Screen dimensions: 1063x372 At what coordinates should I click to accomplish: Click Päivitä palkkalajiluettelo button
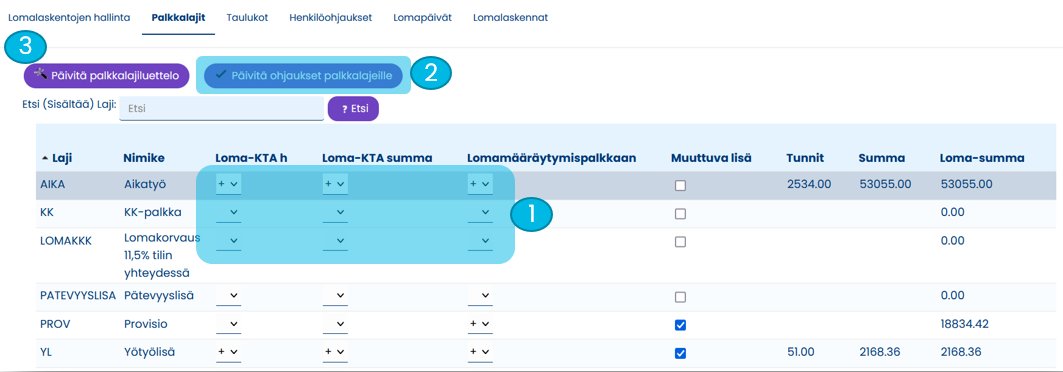tap(106, 76)
